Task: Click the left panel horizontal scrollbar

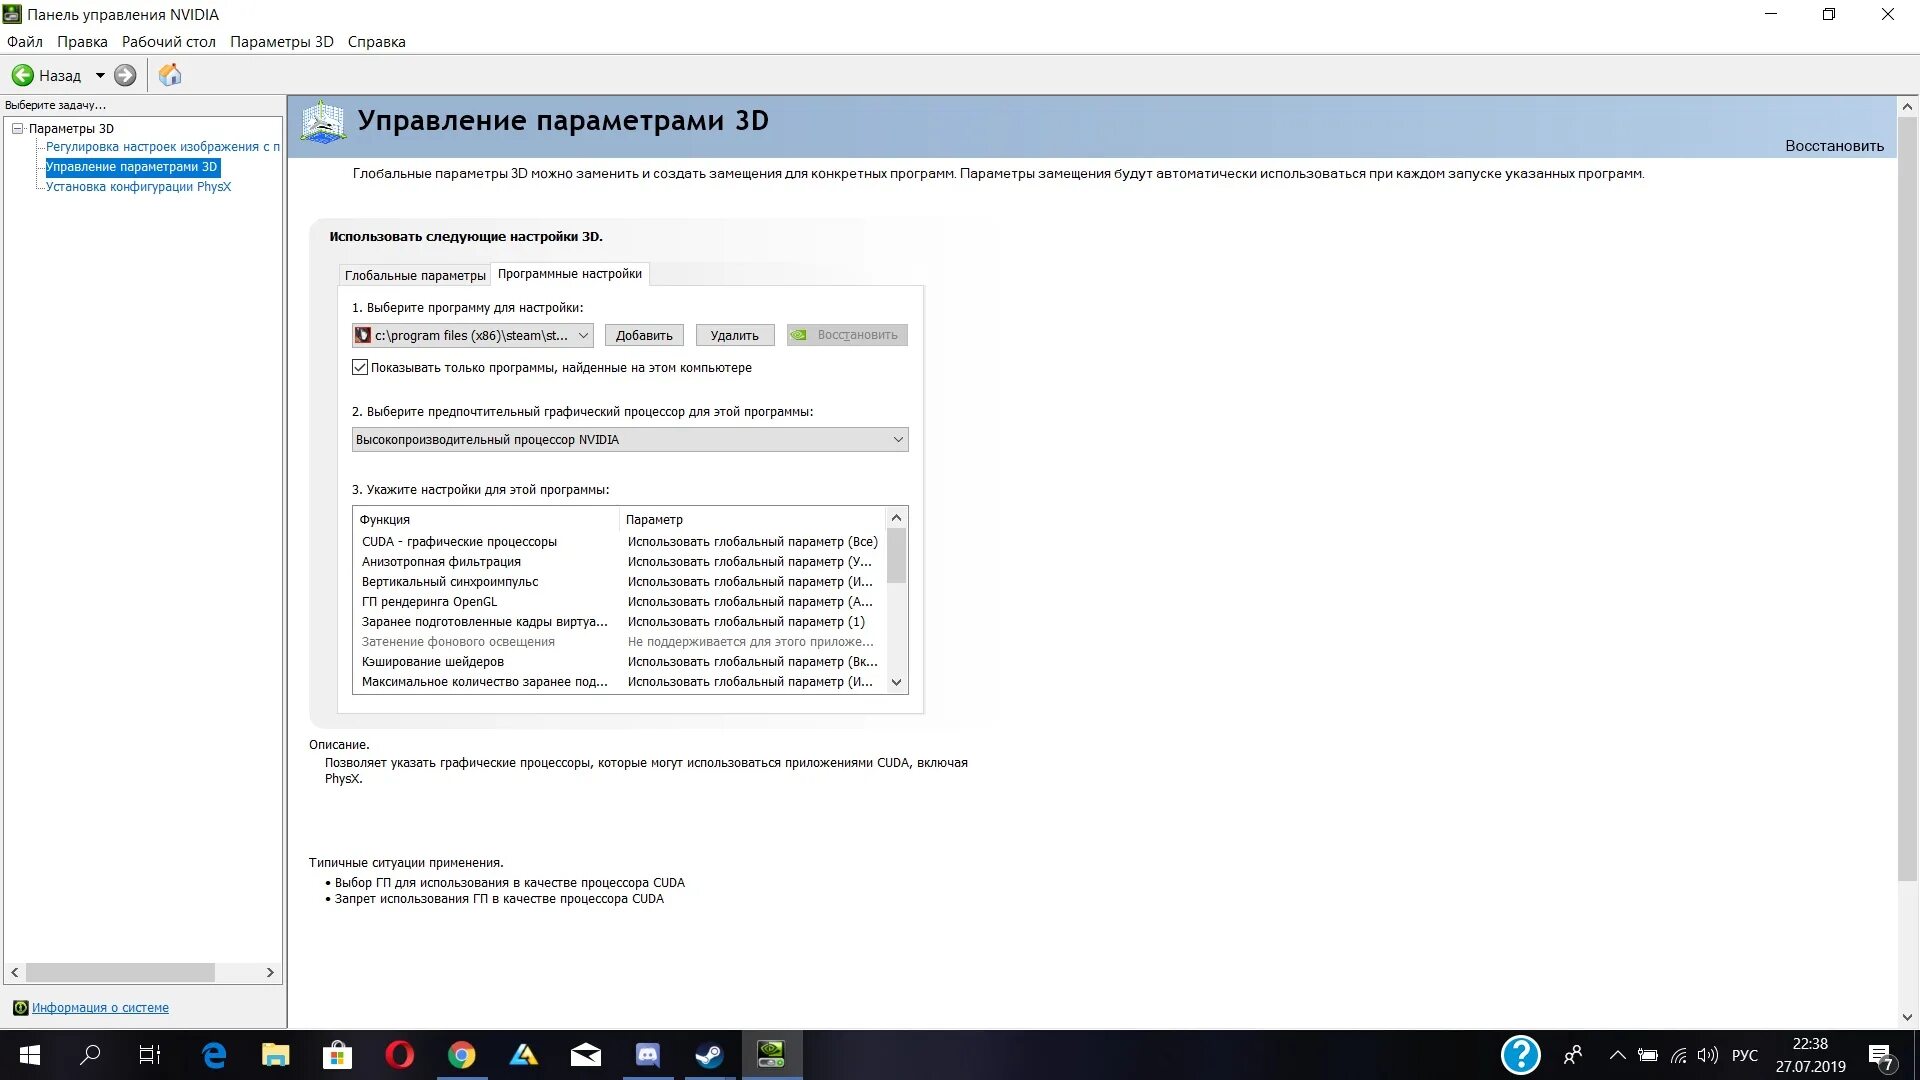Action: [120, 972]
